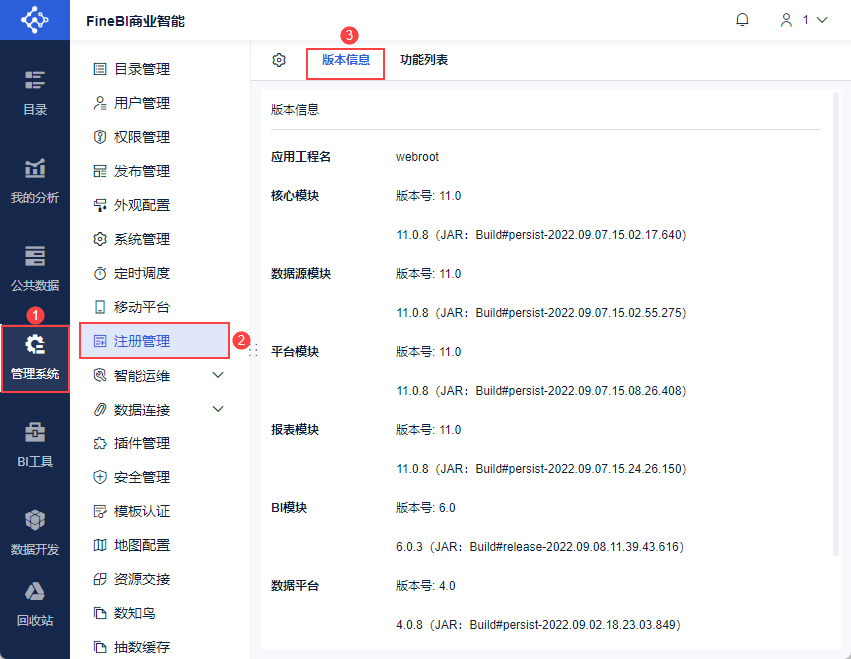Open the 目录 sidebar section
This screenshot has height=659, width=851.
tap(35, 93)
